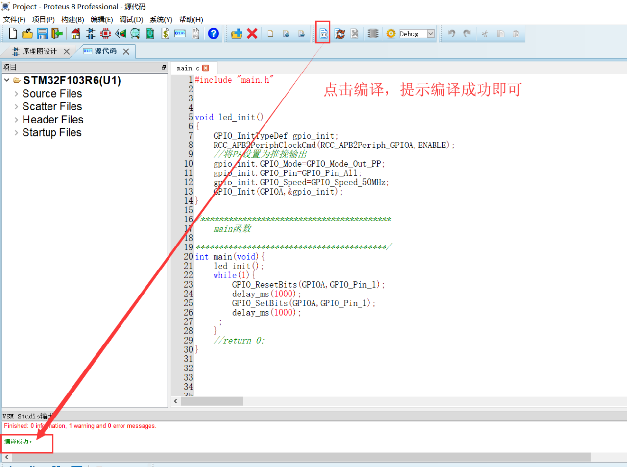Image resolution: width=628 pixels, height=468 pixels.
Task: Save the project with the floppy icon
Action: pos(42,34)
